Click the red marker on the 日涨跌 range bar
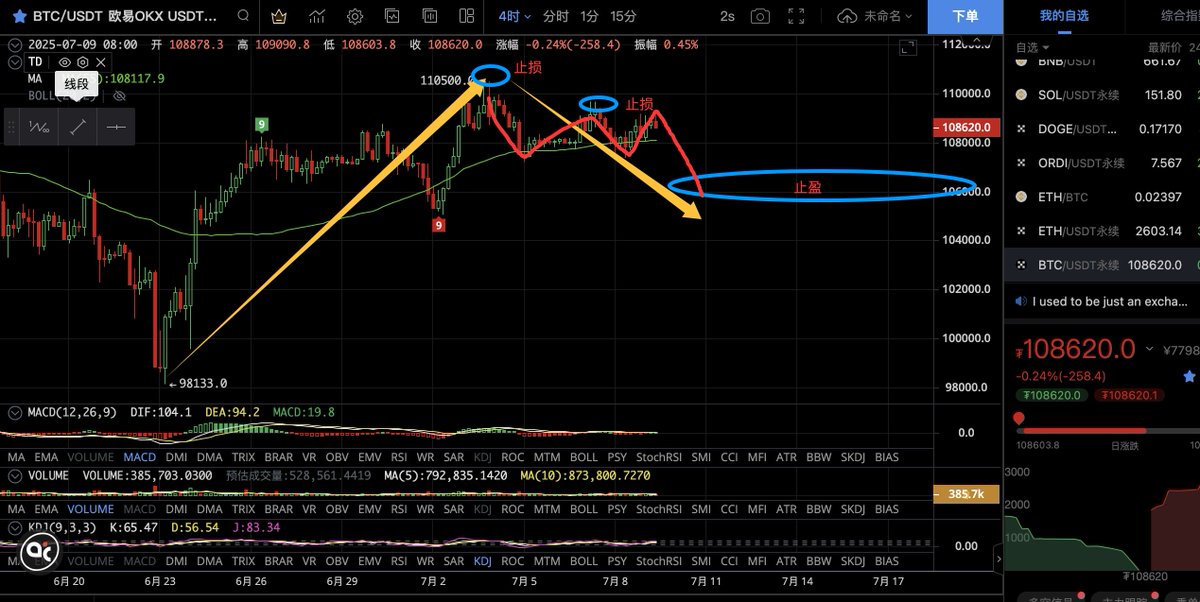This screenshot has height=602, width=1200. point(1019,418)
